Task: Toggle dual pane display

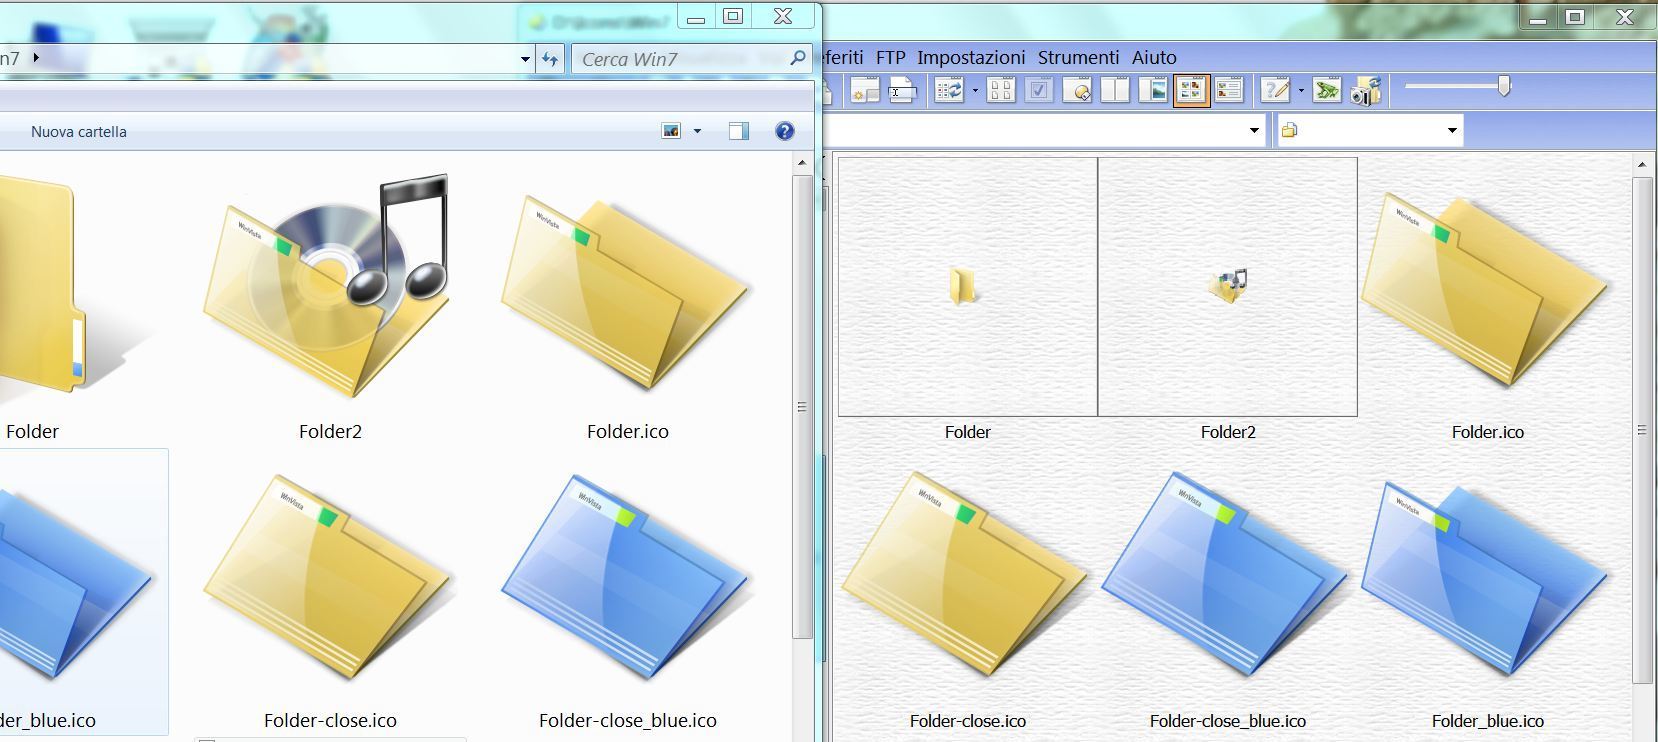Action: (1115, 91)
